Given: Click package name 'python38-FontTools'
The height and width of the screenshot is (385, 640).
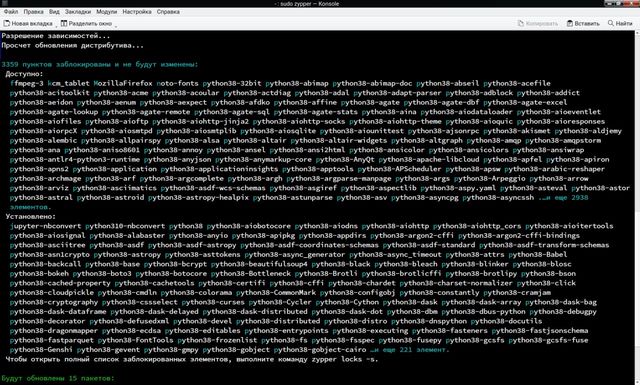Looking at the screenshot, I should [x=136, y=340].
